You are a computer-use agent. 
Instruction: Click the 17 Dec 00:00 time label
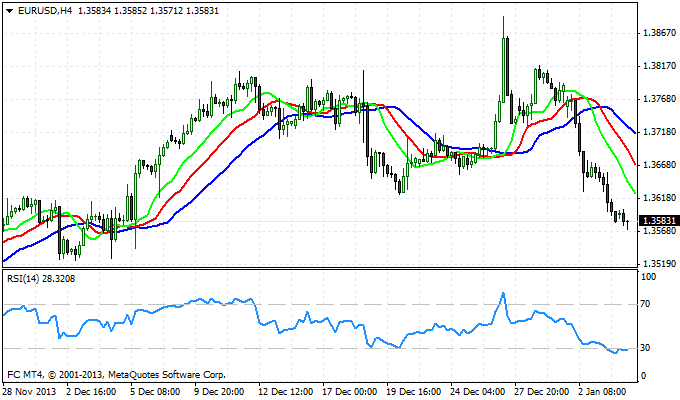pyautogui.click(x=350, y=391)
